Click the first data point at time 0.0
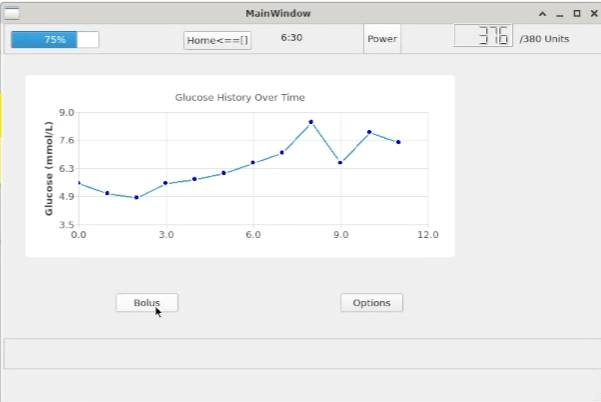Screen dimensions: 601x402 click(x=78, y=183)
